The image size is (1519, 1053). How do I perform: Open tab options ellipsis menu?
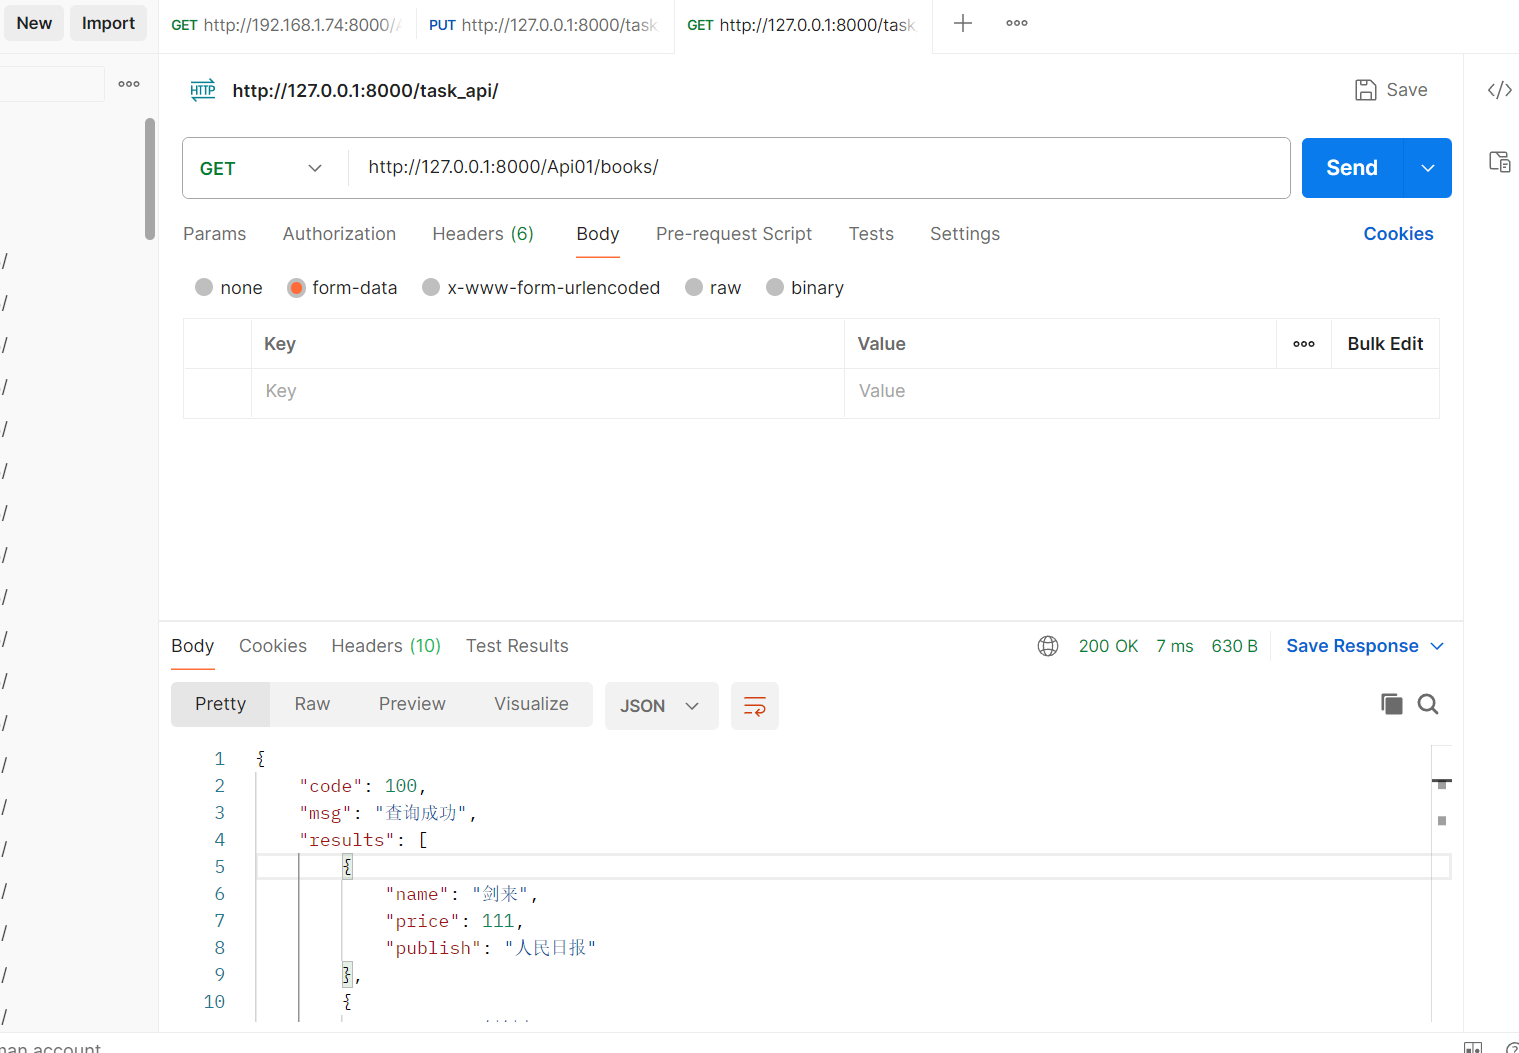tap(1017, 23)
